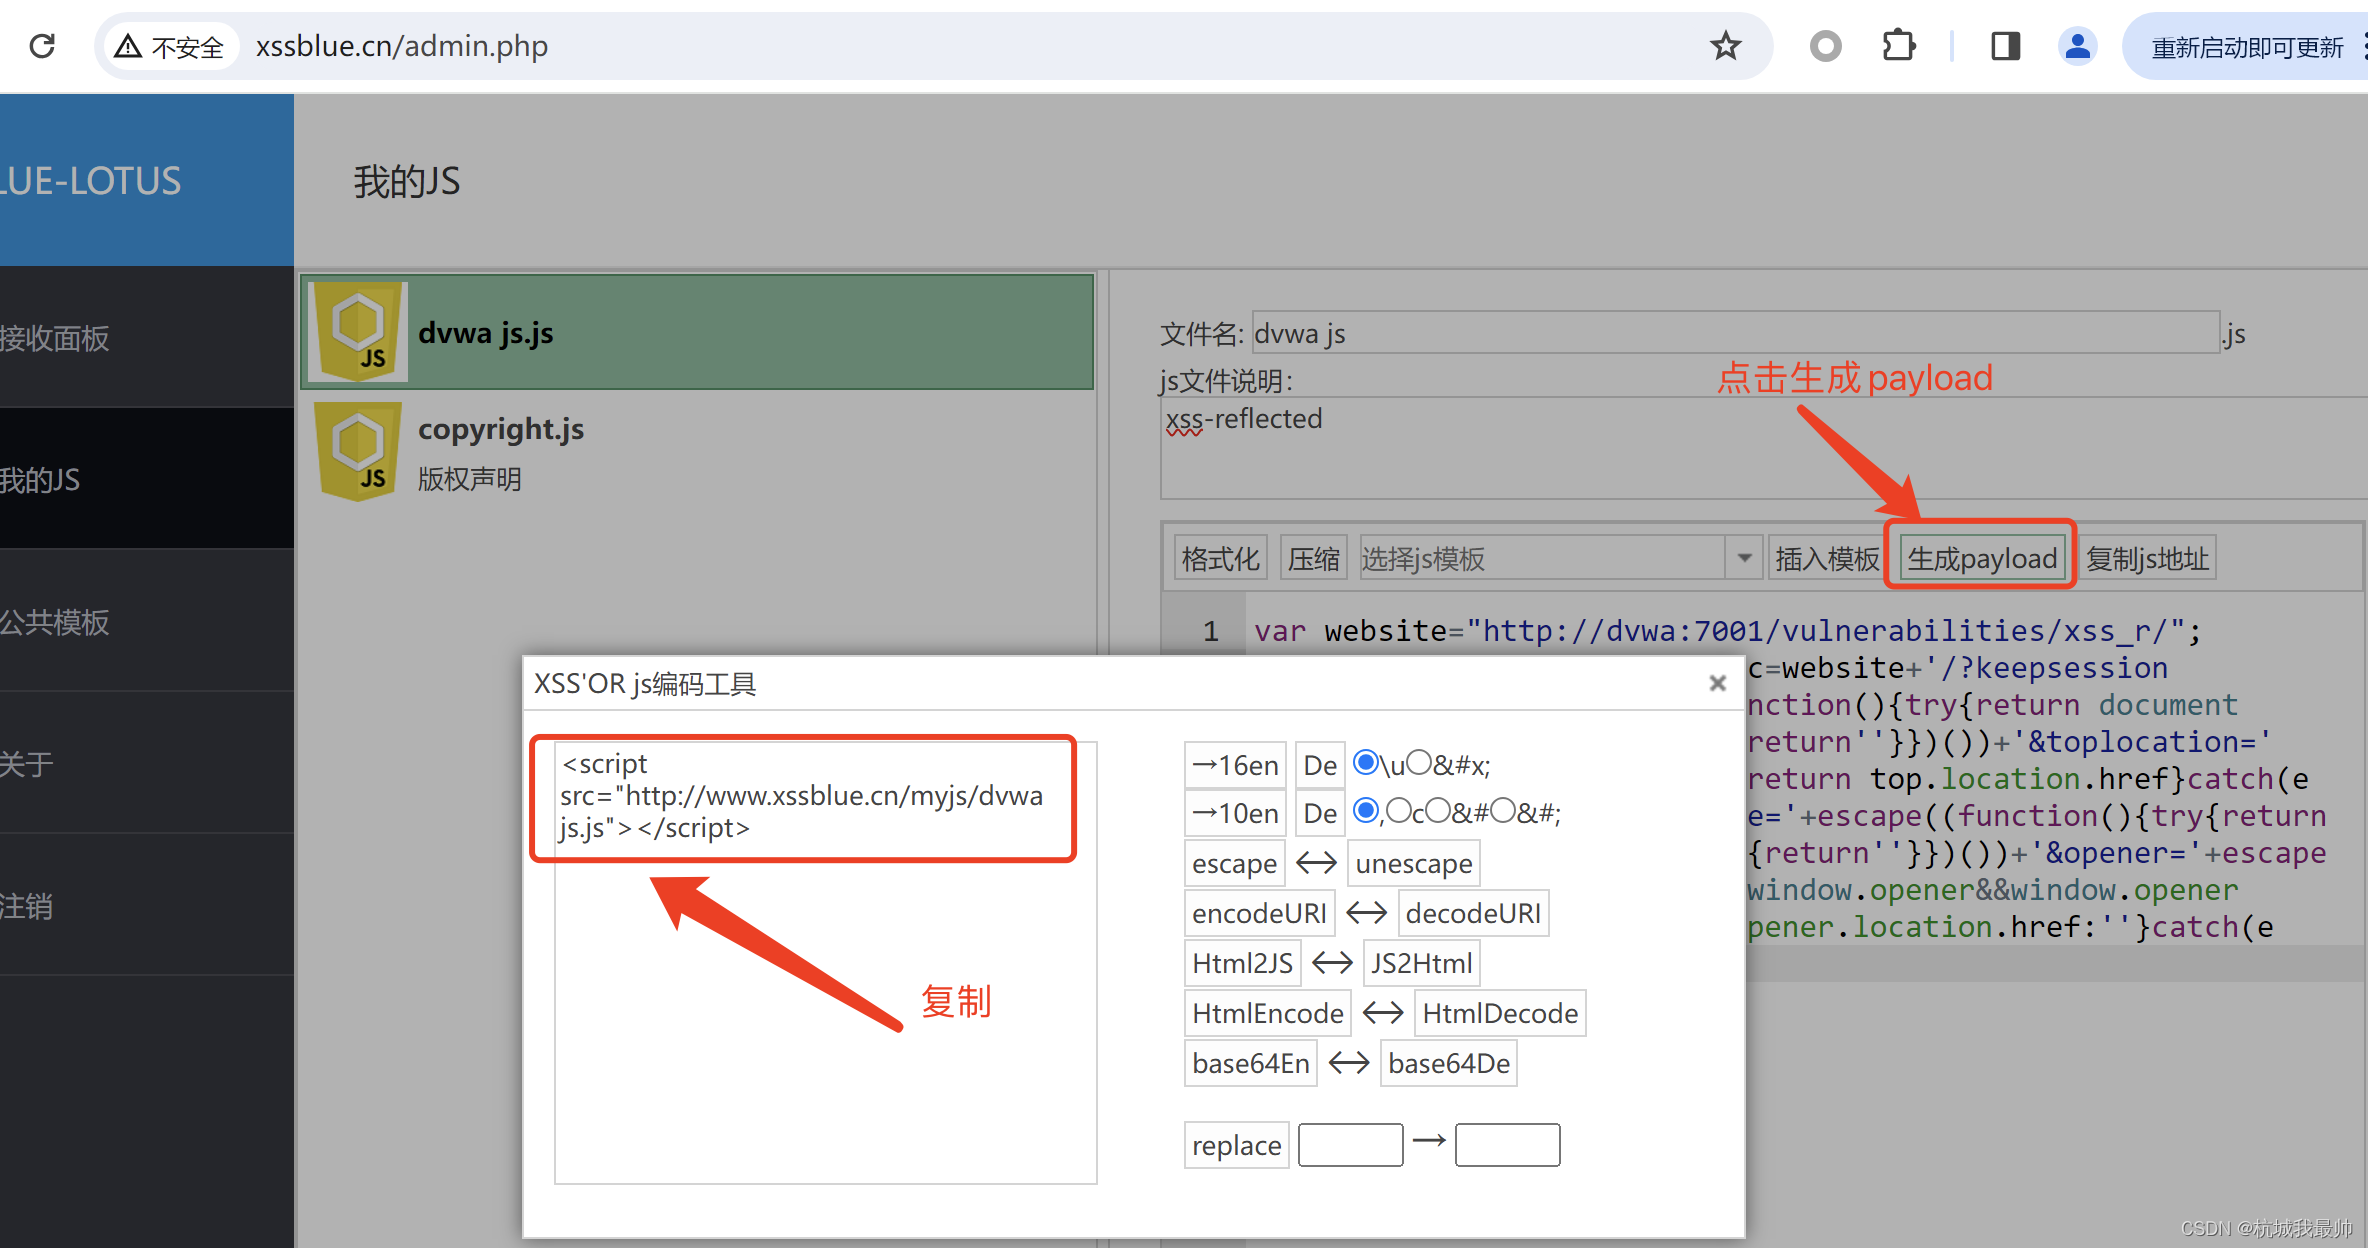This screenshot has width=2368, height=1248.
Task: Open the Extensions puzzle-piece menu
Action: click(1898, 46)
